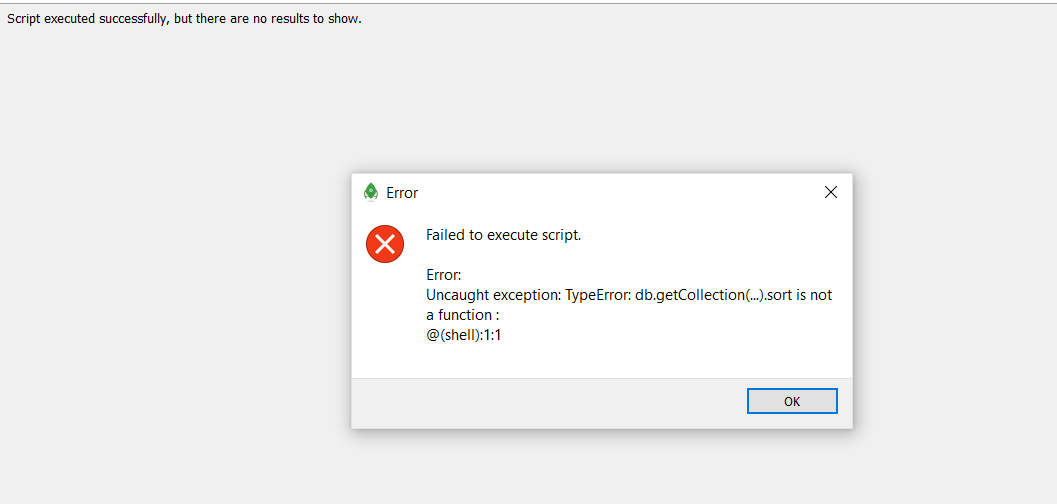Click the "@(shell):1:1" location text

tap(464, 334)
